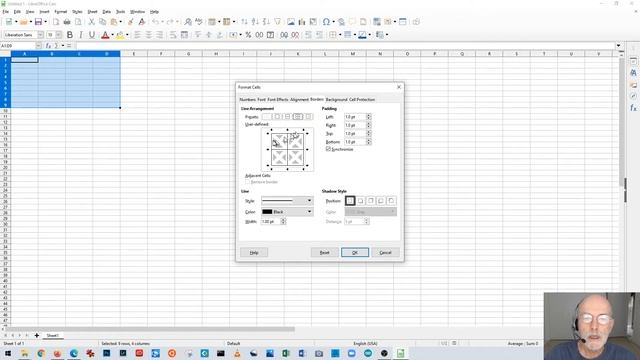
Task: Apply the yellow background highlight color
Action: [x=120, y=35]
